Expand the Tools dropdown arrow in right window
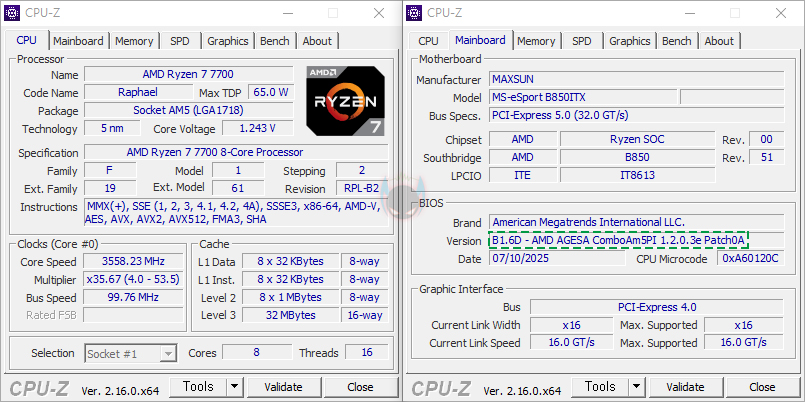Screen dimensions: 805x402 (x=637, y=387)
